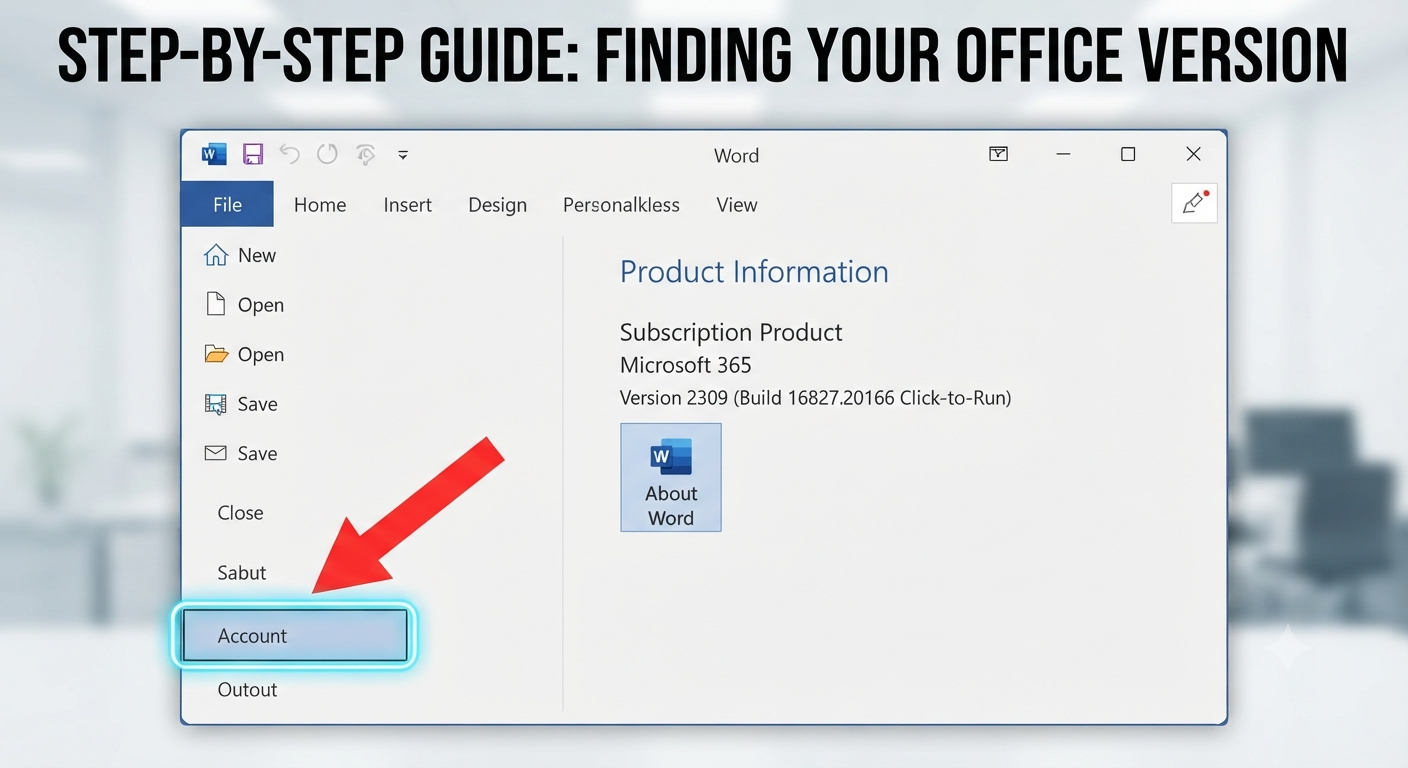
Task: Choose Close in the File menu
Action: 240,513
